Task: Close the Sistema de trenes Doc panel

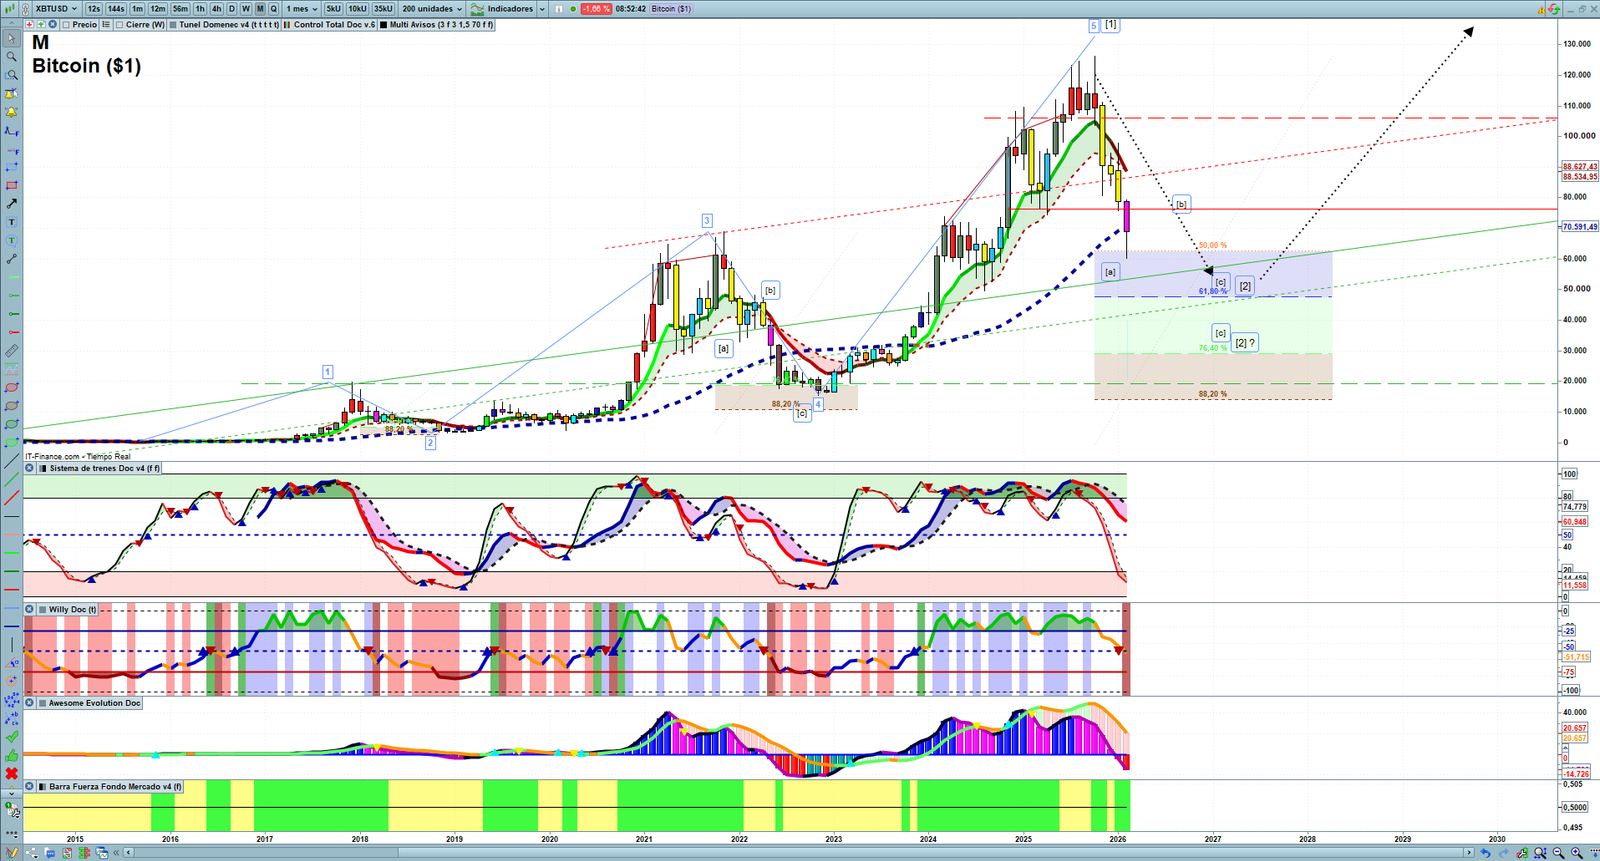Action: tap(30, 468)
